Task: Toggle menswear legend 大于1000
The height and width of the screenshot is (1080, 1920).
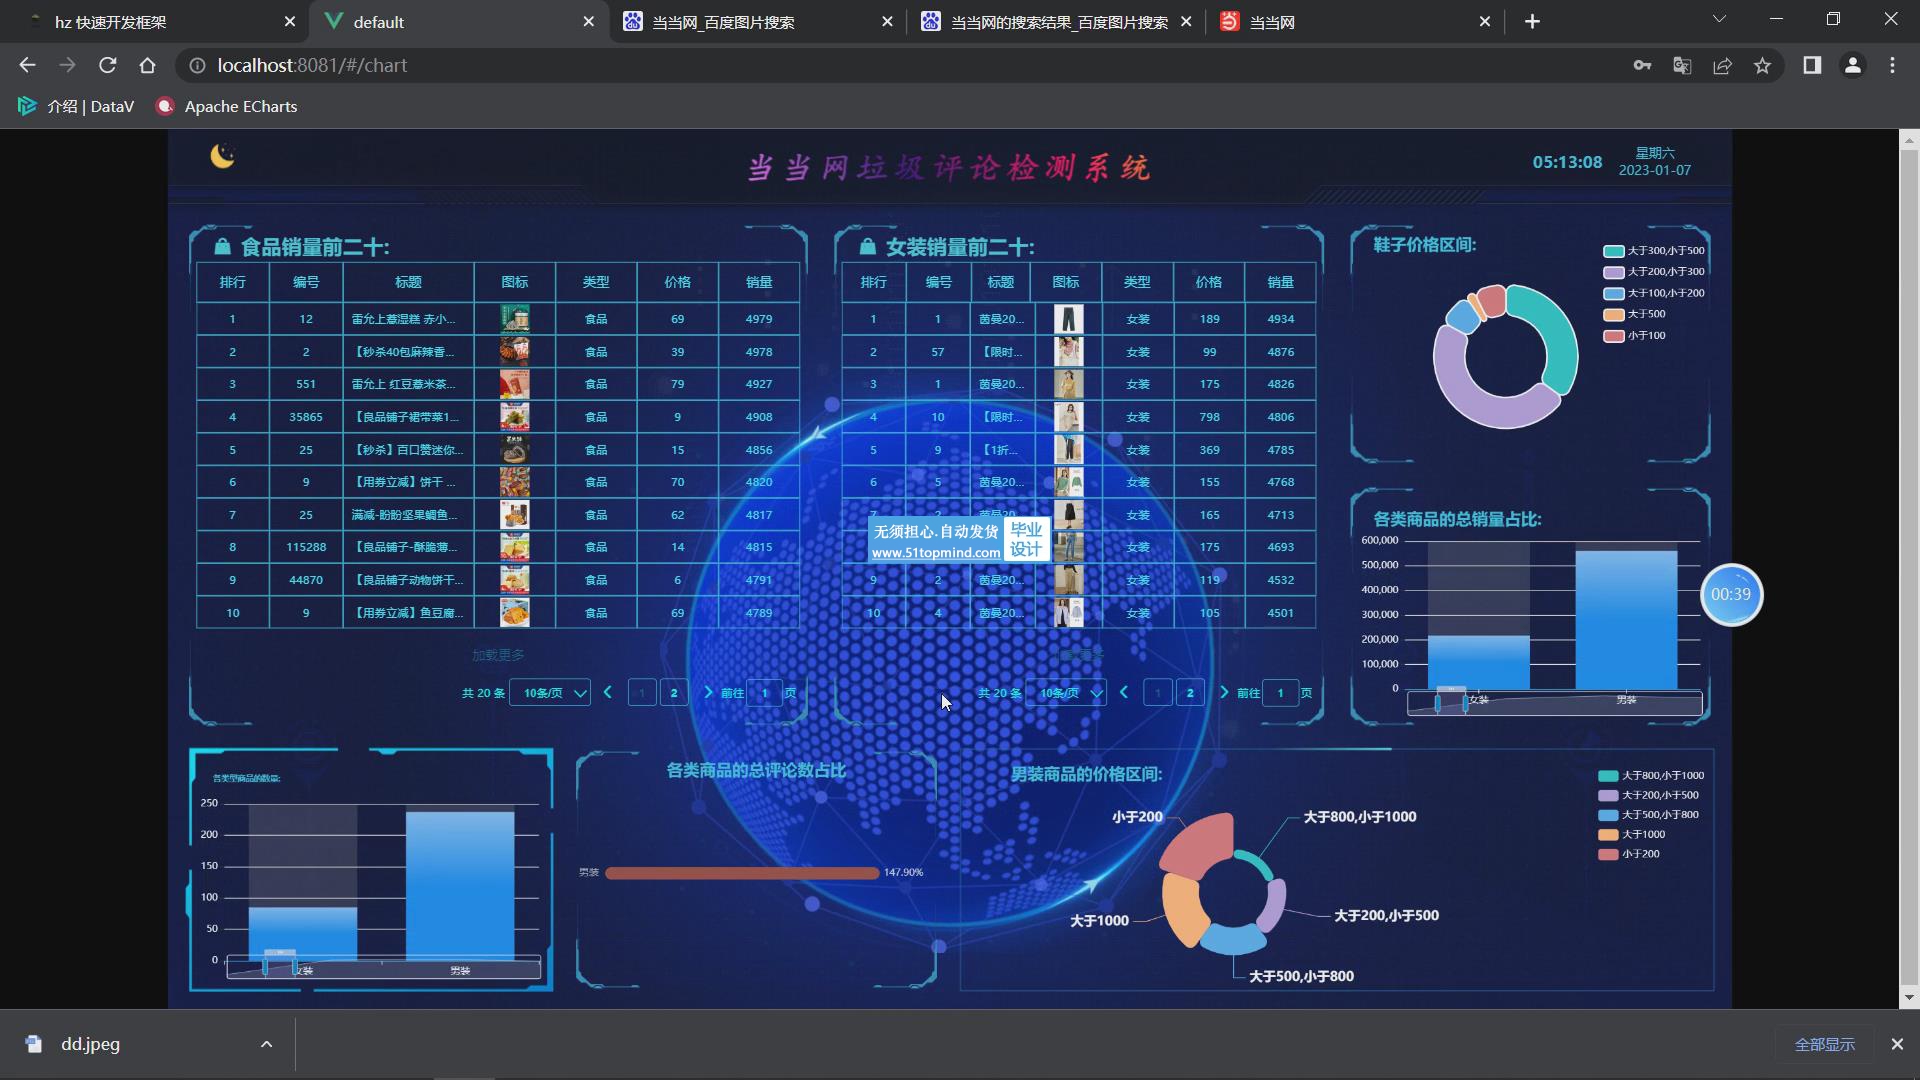Action: 1632,835
